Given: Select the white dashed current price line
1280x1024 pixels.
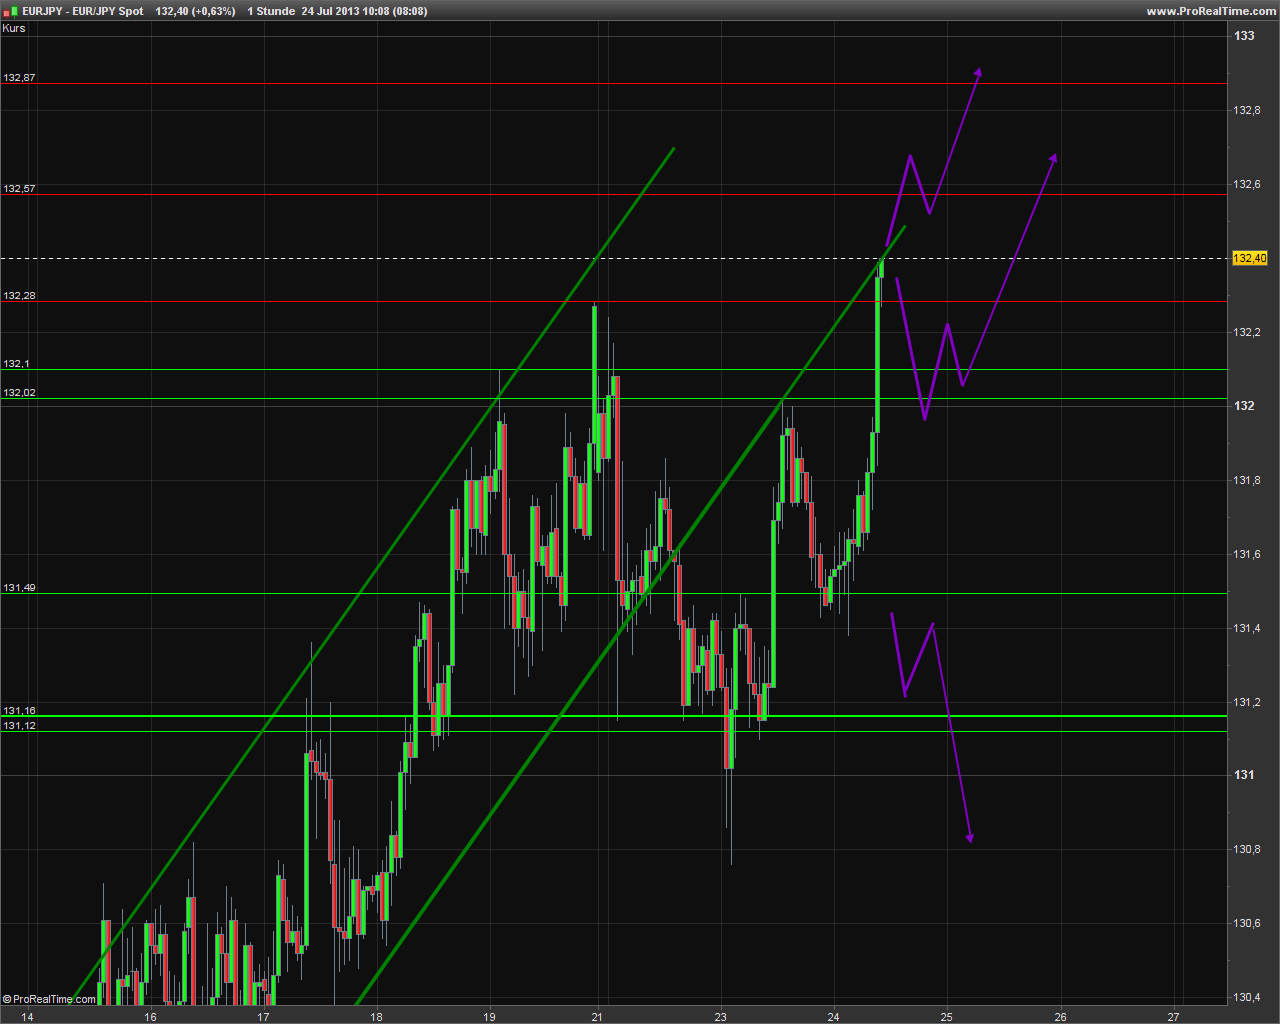Looking at the screenshot, I should pos(613,258).
